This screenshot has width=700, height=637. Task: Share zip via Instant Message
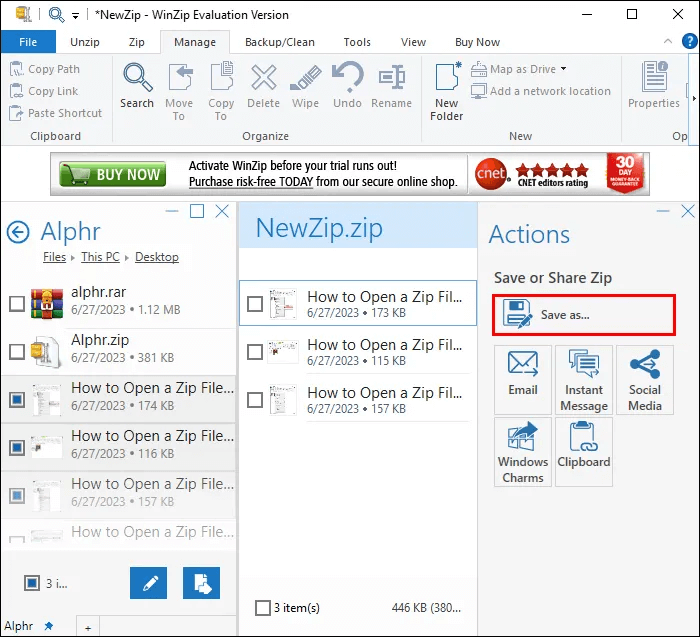(x=584, y=380)
